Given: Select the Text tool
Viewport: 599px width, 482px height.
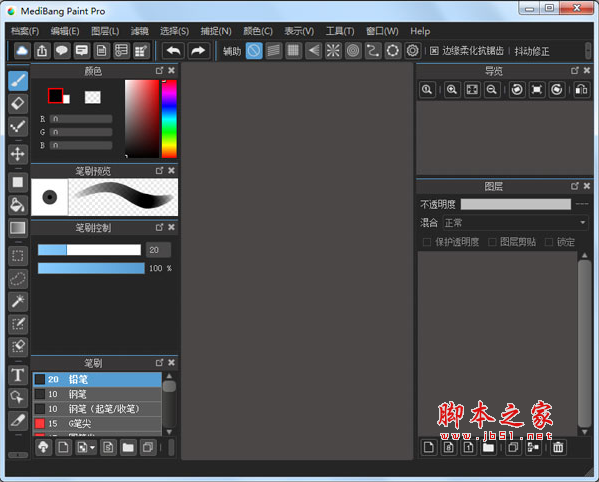Looking at the screenshot, I should 18,375.
